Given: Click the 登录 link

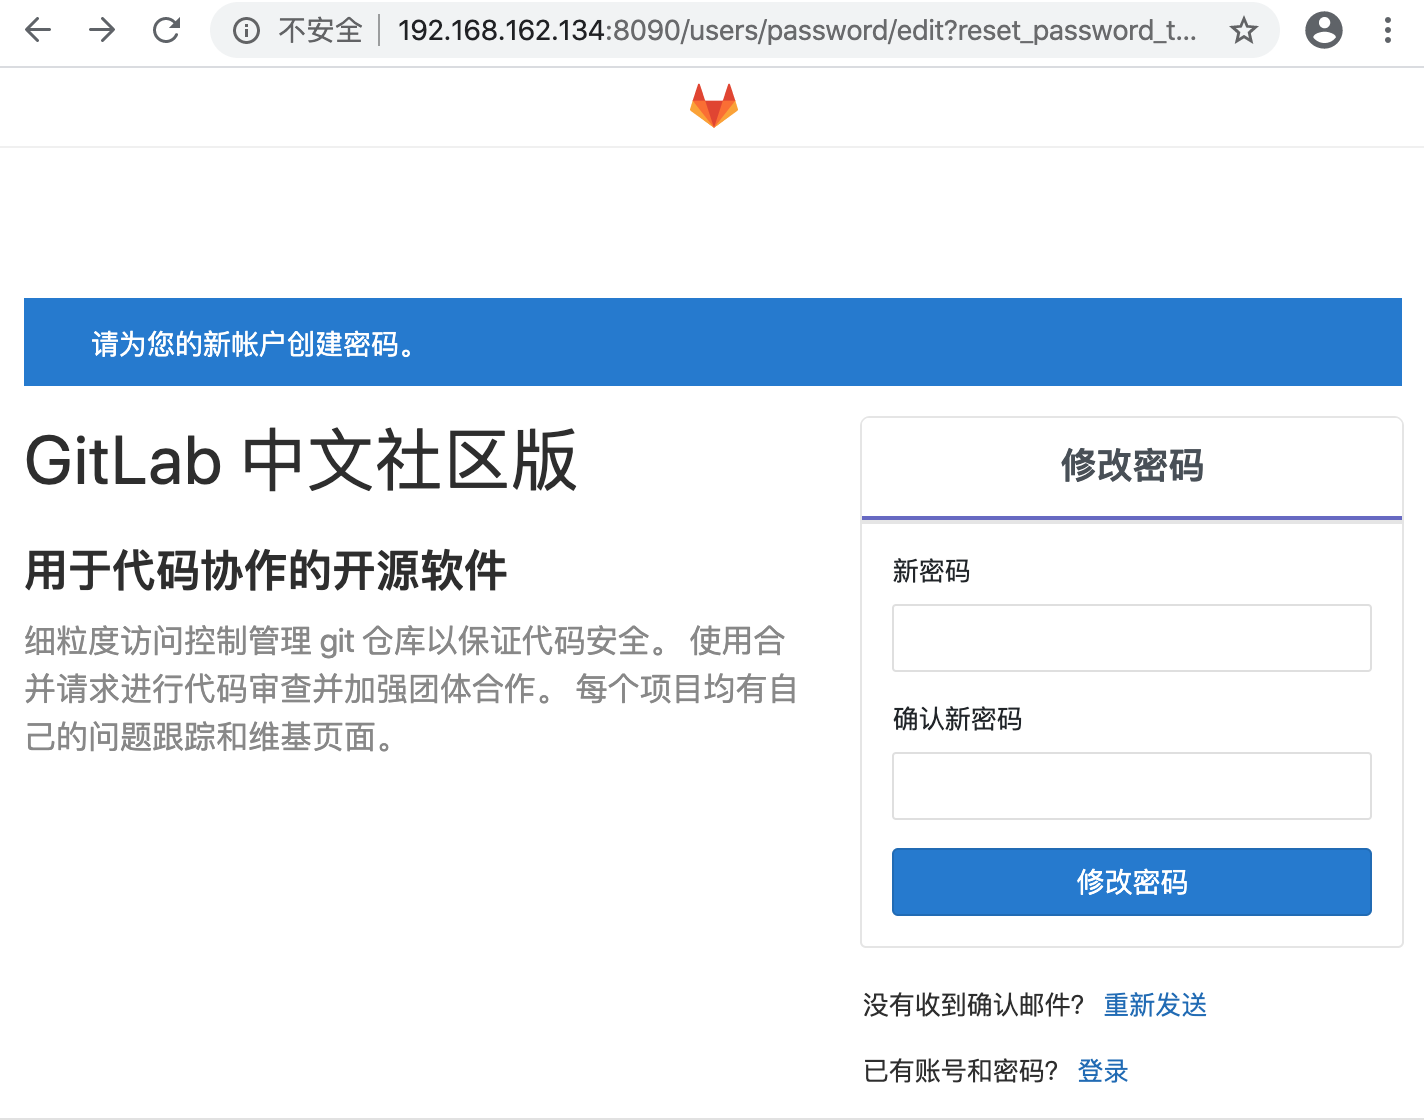Looking at the screenshot, I should tap(1103, 1071).
